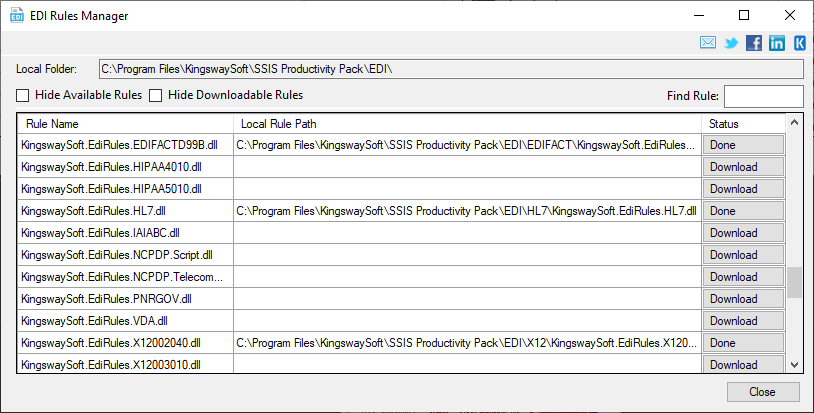Open the KingswaySoft K icon
This screenshot has height=413, width=814.
799,43
